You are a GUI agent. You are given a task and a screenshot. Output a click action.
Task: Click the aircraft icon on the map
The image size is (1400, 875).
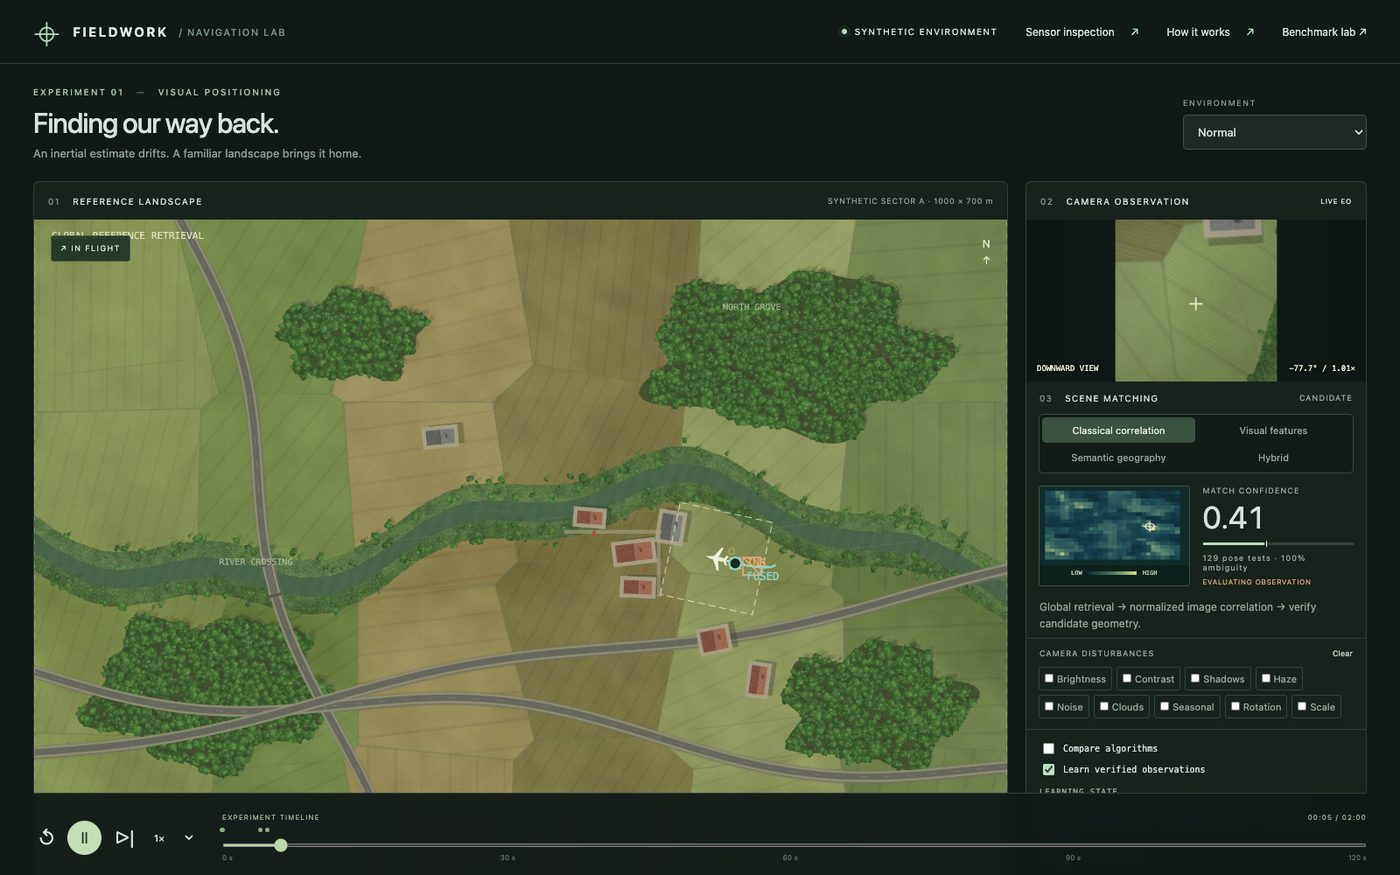718,559
